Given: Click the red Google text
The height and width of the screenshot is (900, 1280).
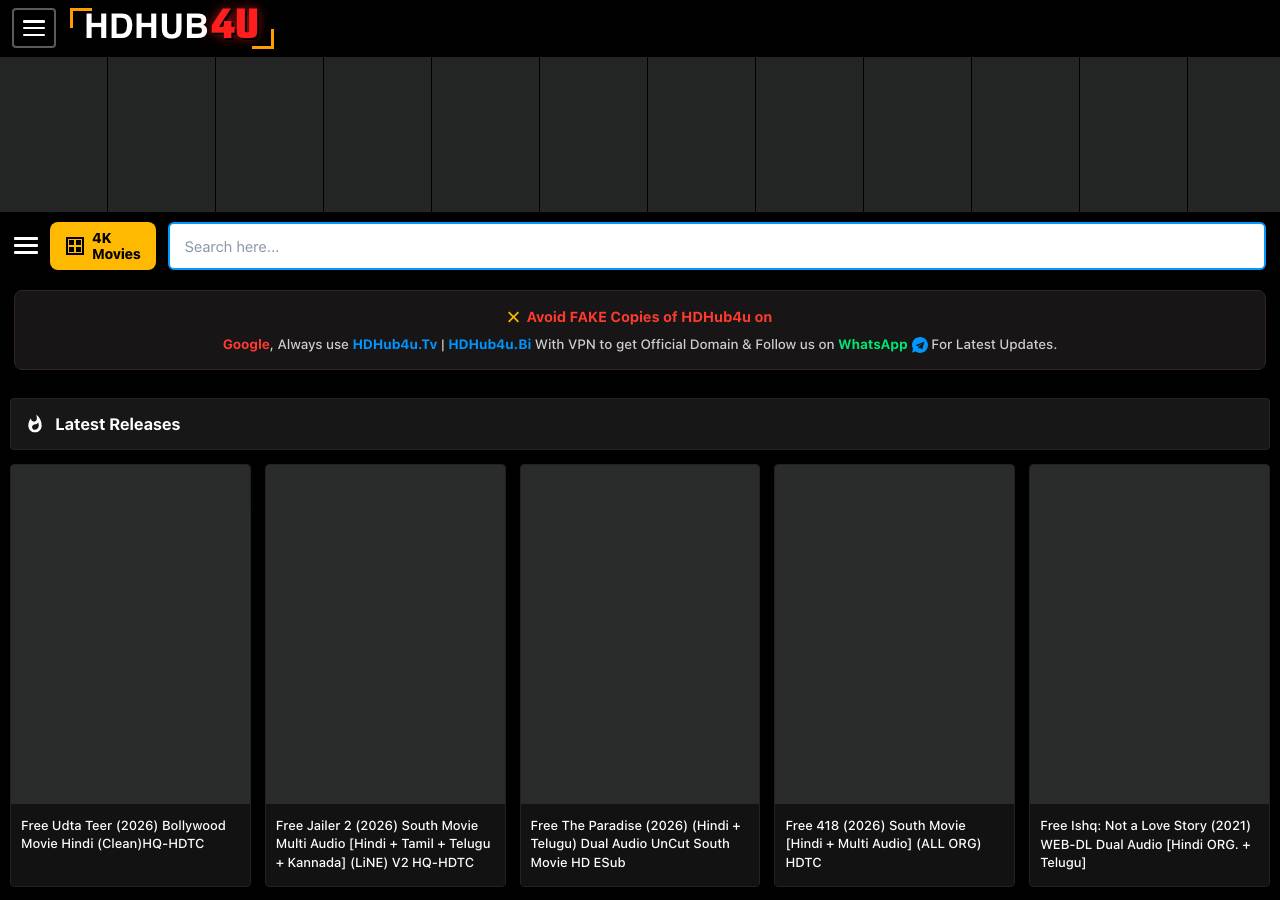Looking at the screenshot, I should (x=246, y=344).
